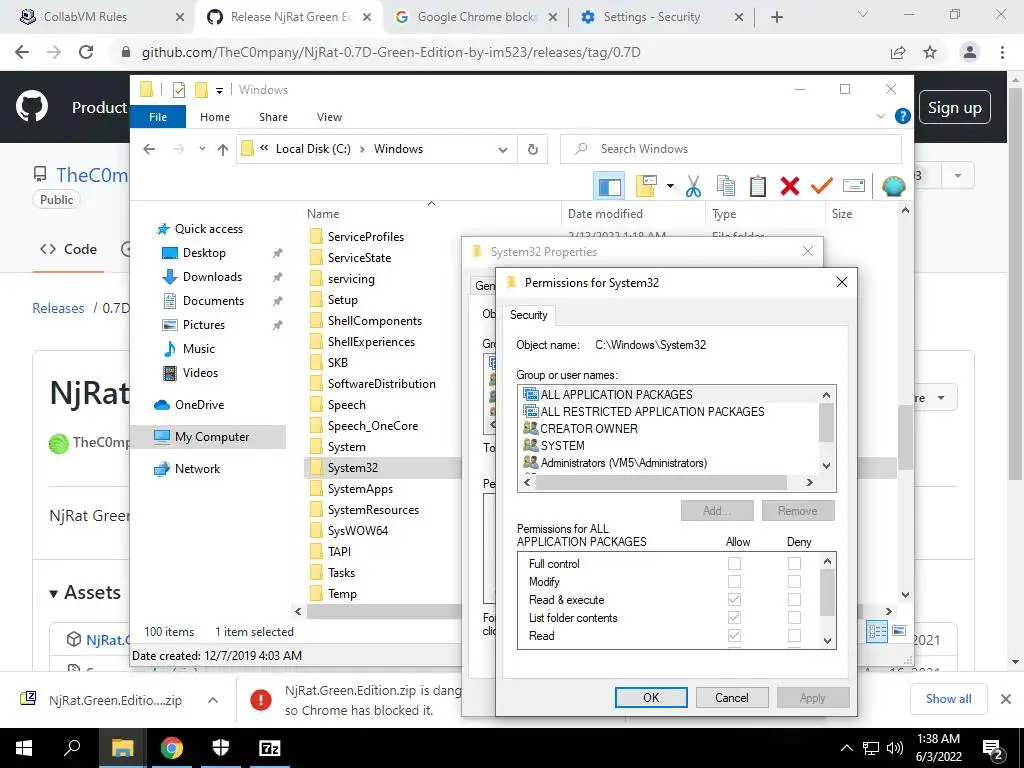Refresh the Windows folder view
This screenshot has height=768, width=1024.
point(533,150)
